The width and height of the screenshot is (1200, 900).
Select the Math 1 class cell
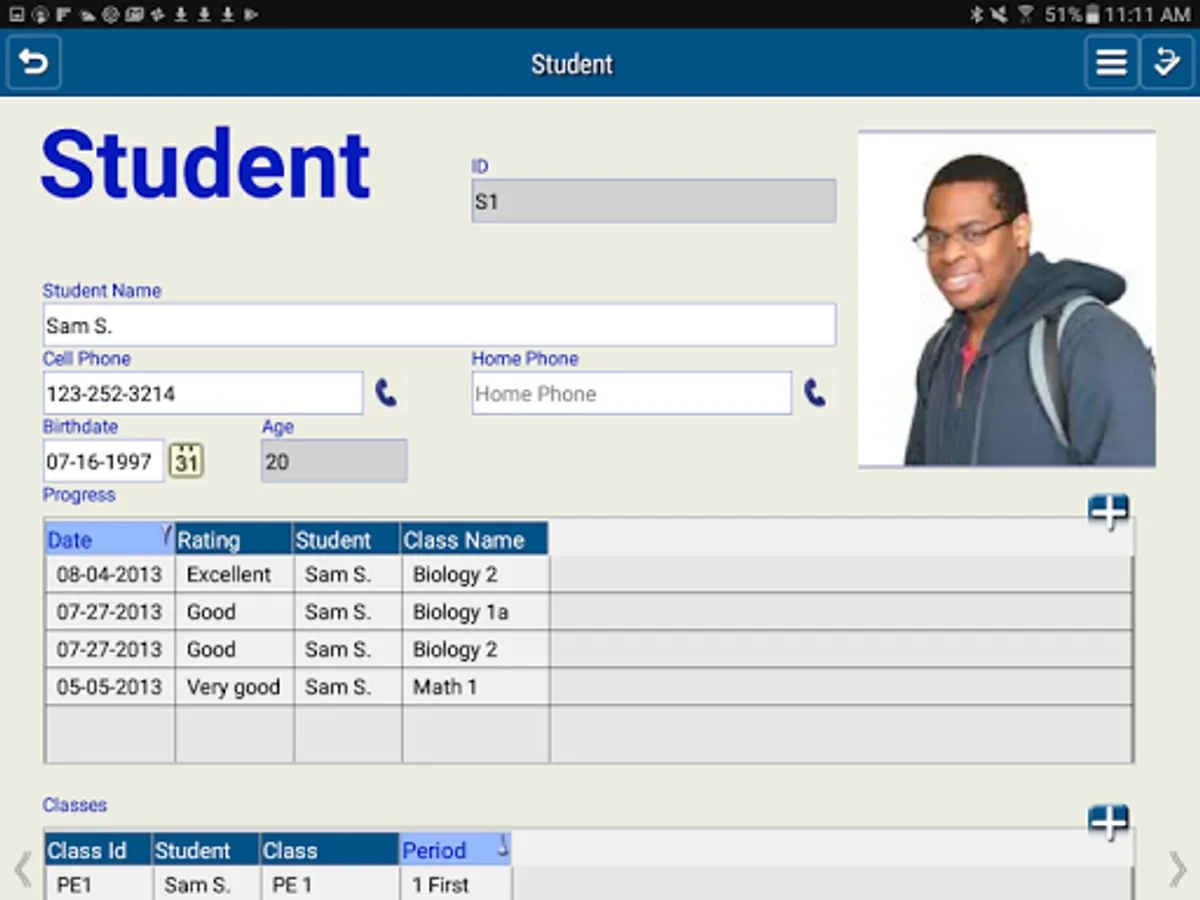(x=475, y=687)
